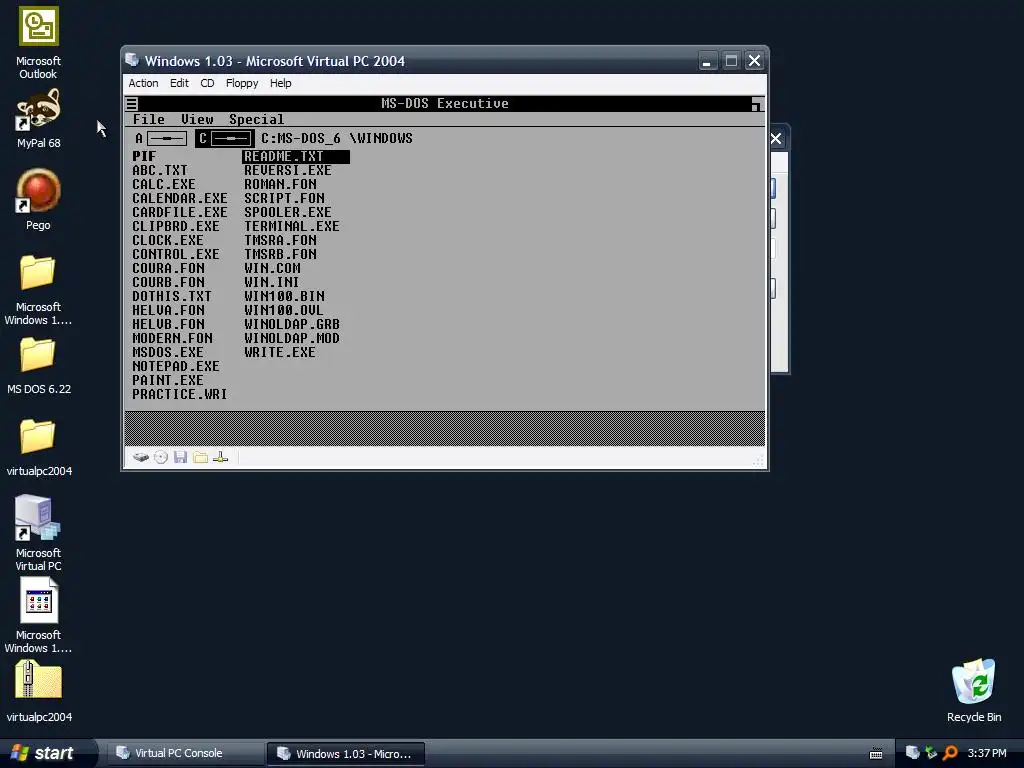The height and width of the screenshot is (768, 1024).
Task: Click CD drive status icon in Virtual PC
Action: [161, 457]
